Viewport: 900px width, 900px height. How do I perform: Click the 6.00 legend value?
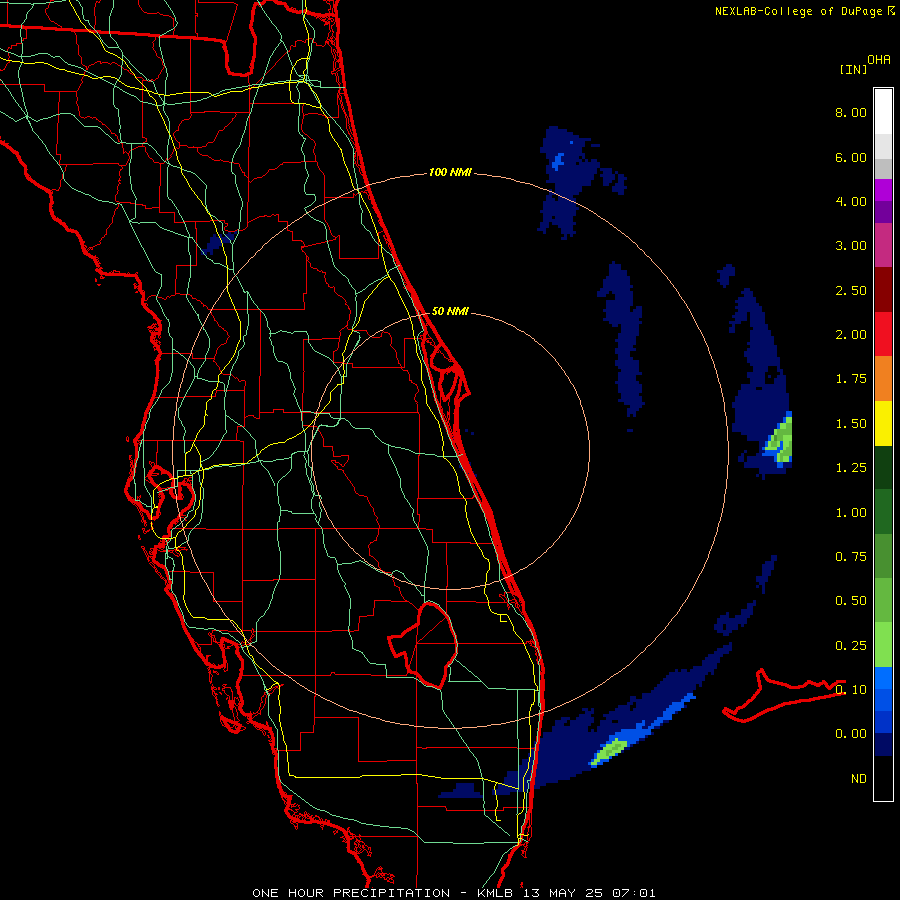[x=850, y=157]
